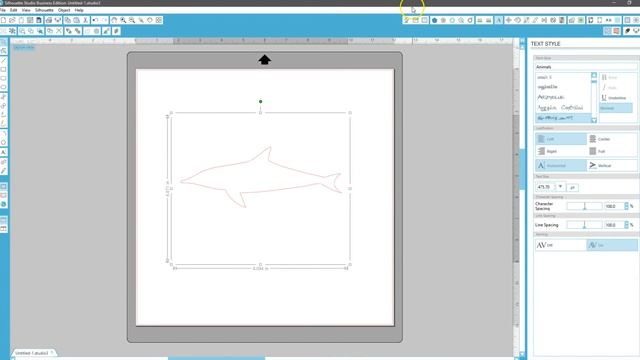The width and height of the screenshot is (640, 360).
Task: Click the pt unit button
Action: pyautogui.click(x=572, y=187)
